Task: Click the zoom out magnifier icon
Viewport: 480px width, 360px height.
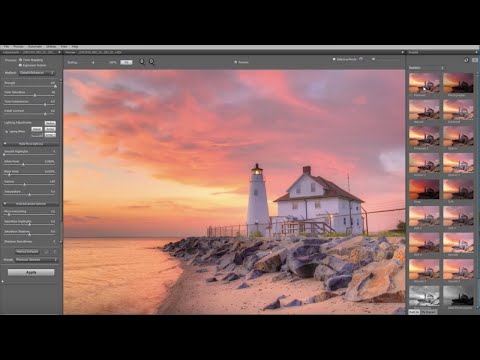Action: (x=142, y=62)
